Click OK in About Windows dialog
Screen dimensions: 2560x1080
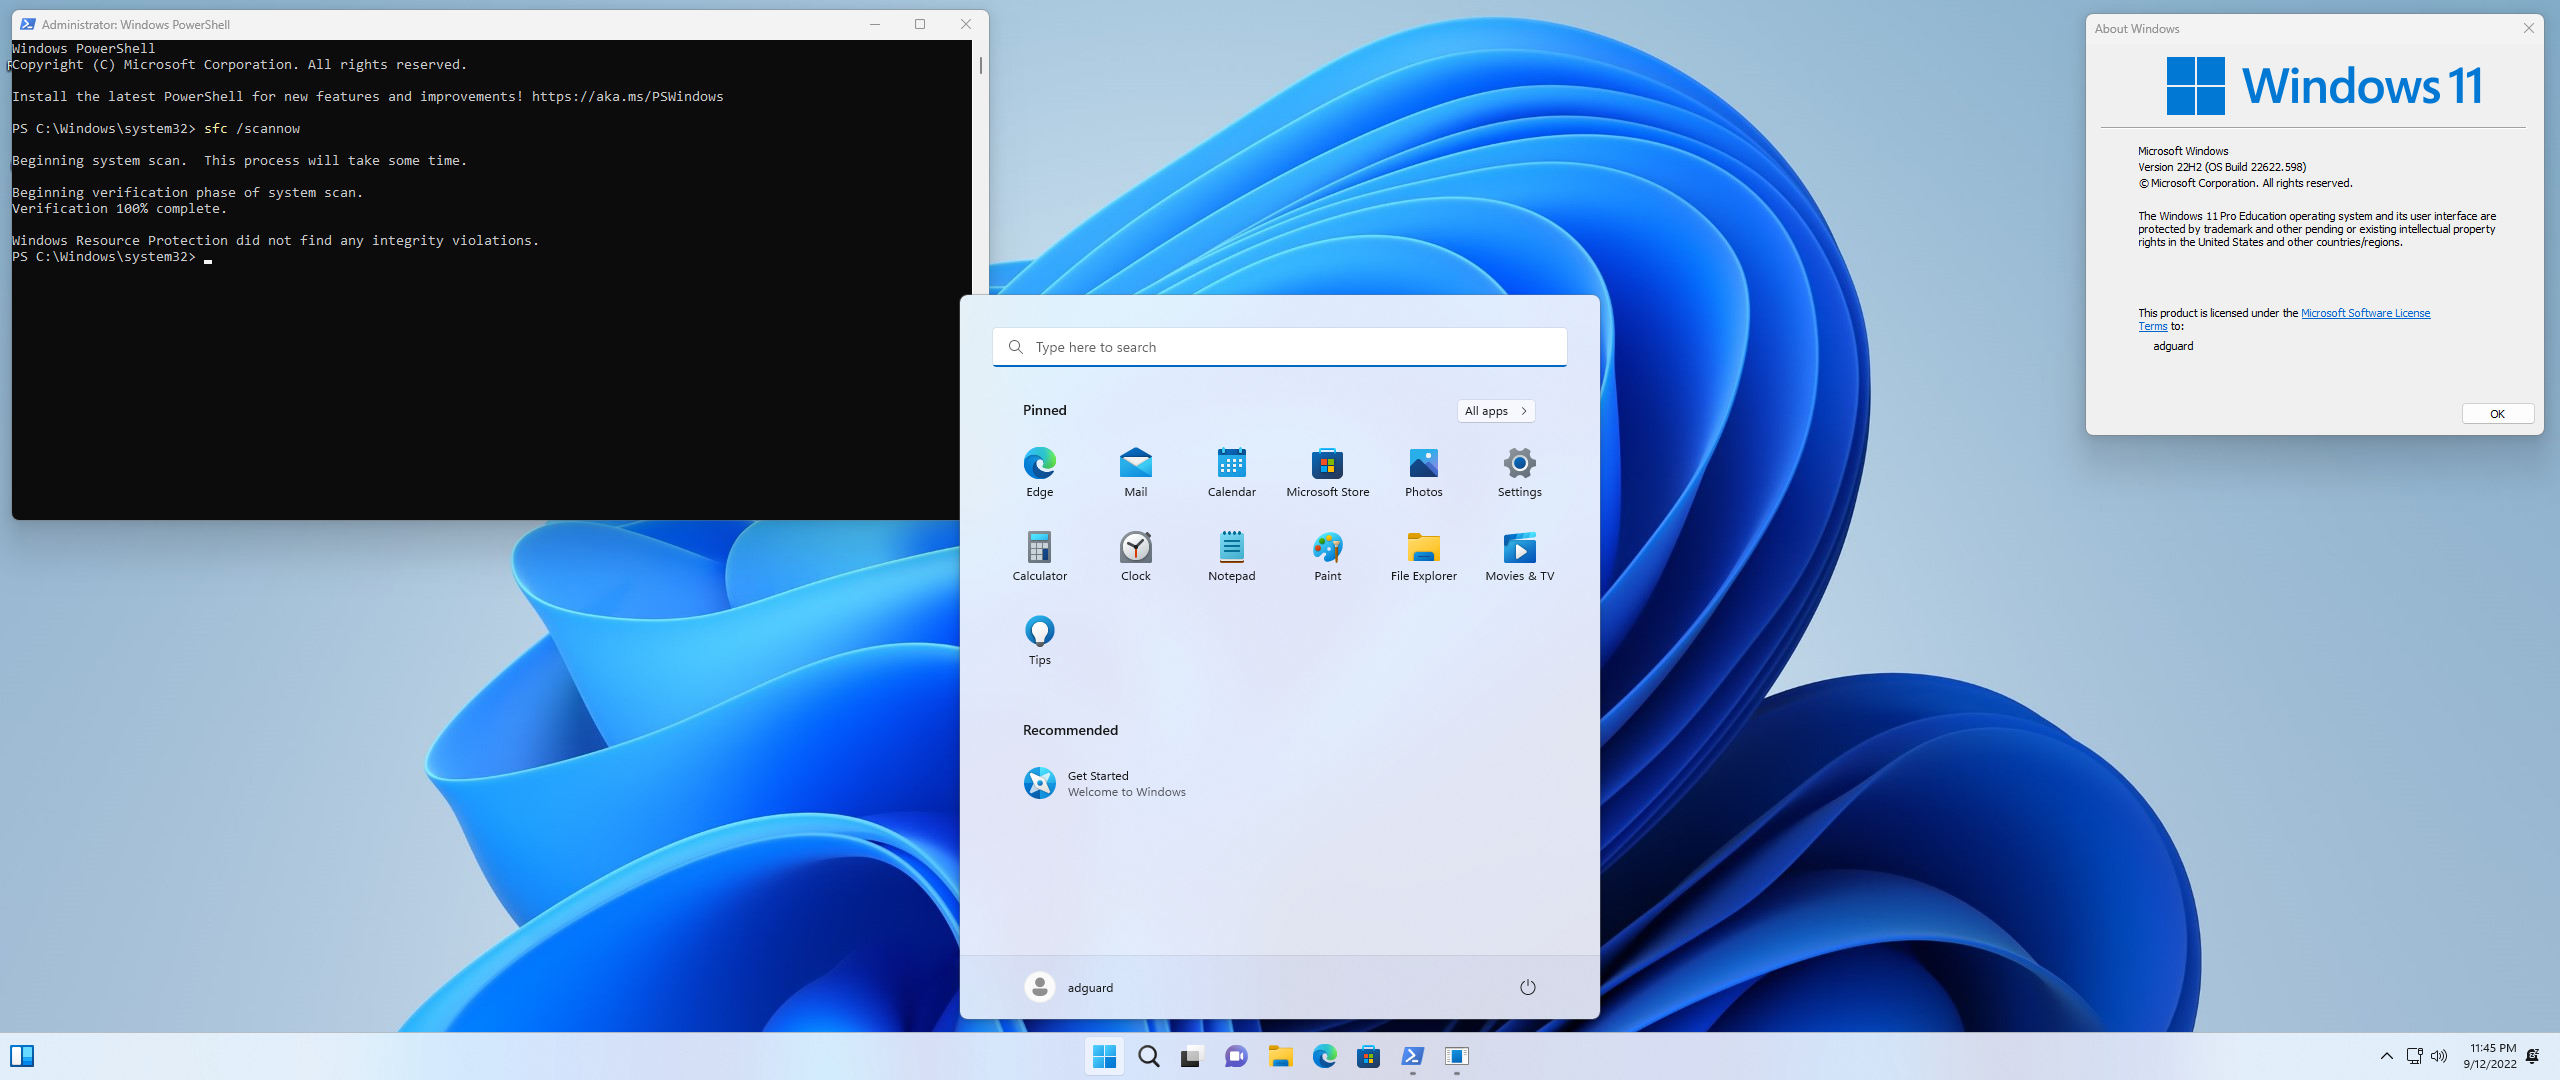2497,414
